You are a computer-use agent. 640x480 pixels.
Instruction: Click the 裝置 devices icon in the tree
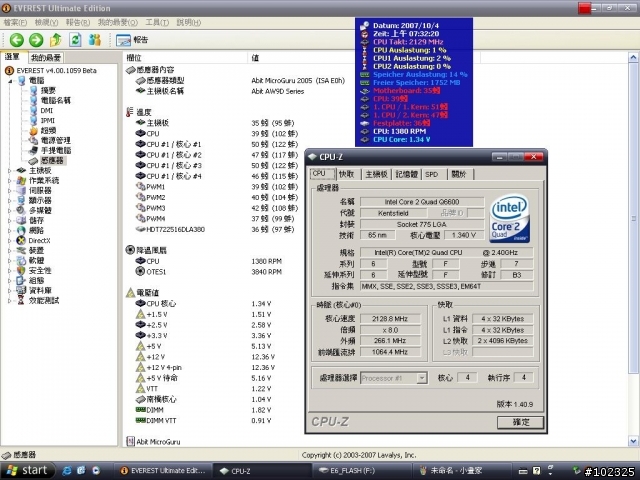pyautogui.click(x=21, y=251)
